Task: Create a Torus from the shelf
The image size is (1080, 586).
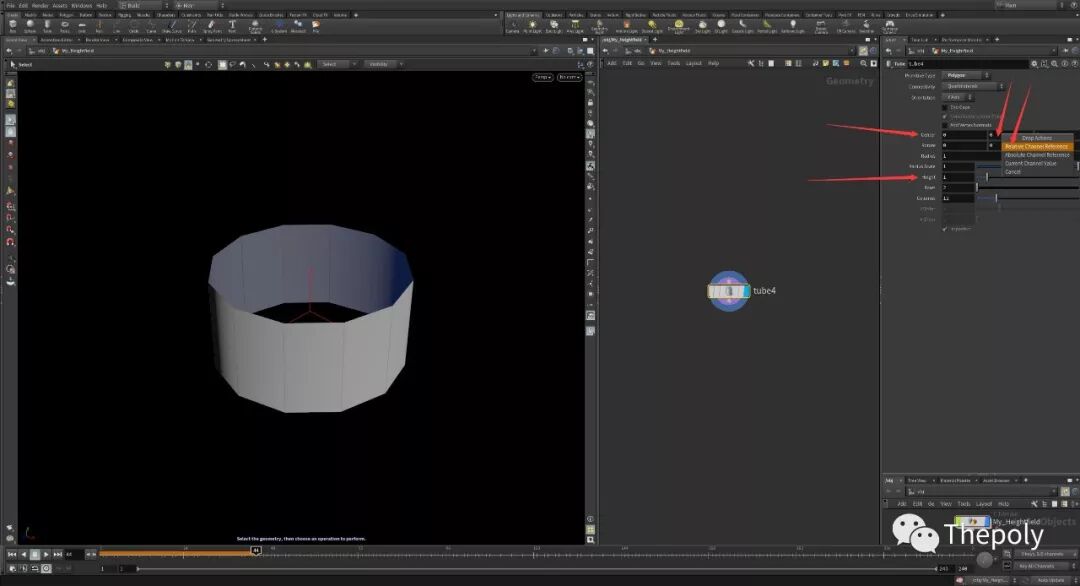Action: tap(65, 26)
